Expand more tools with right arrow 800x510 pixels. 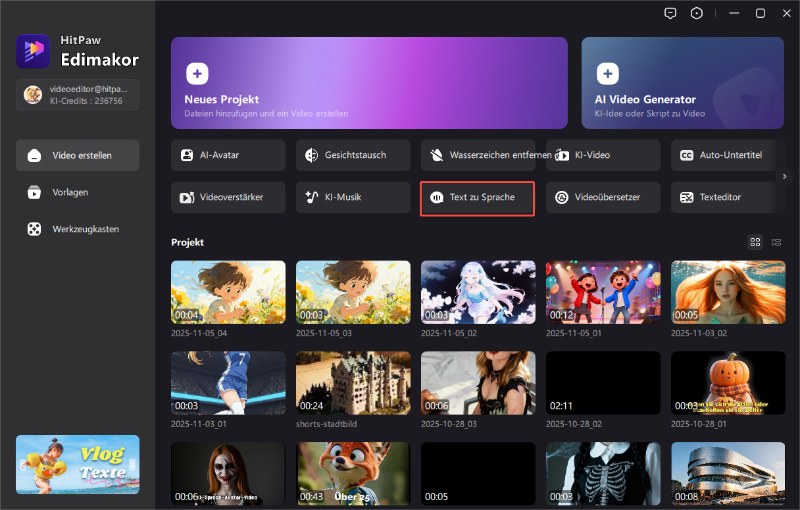[785, 176]
